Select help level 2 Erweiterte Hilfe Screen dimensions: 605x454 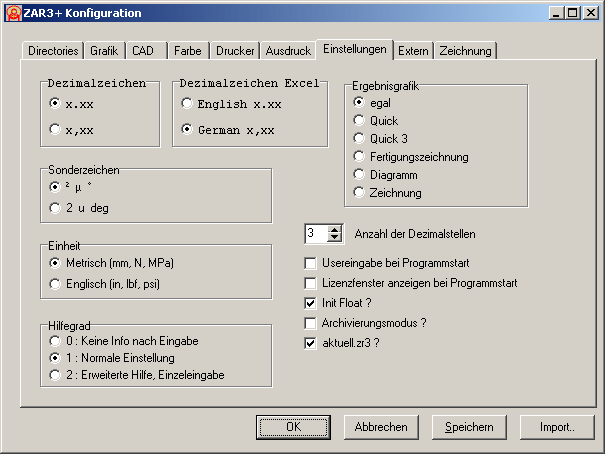coord(54,375)
